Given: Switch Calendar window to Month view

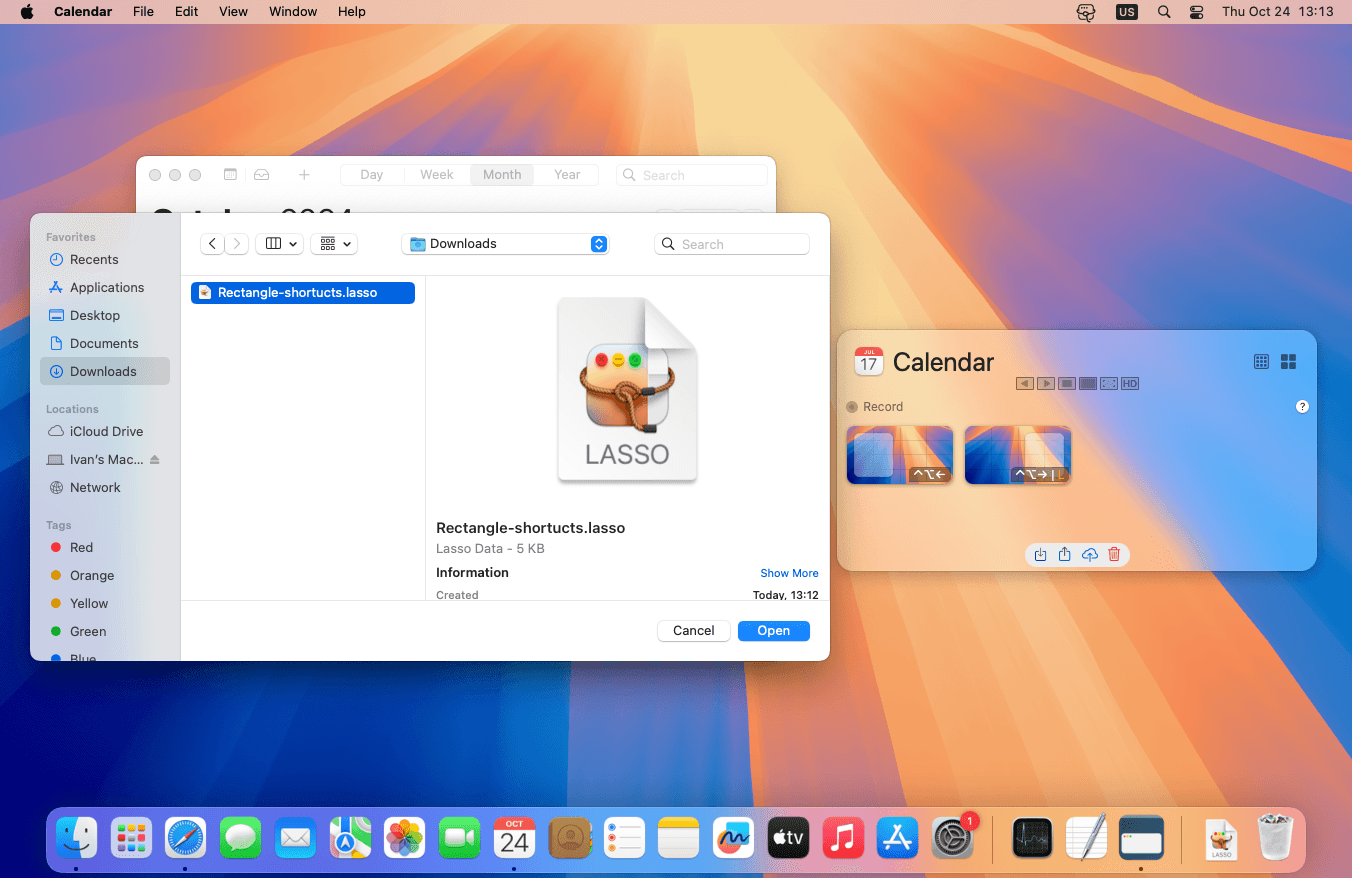Looking at the screenshot, I should pos(502,174).
